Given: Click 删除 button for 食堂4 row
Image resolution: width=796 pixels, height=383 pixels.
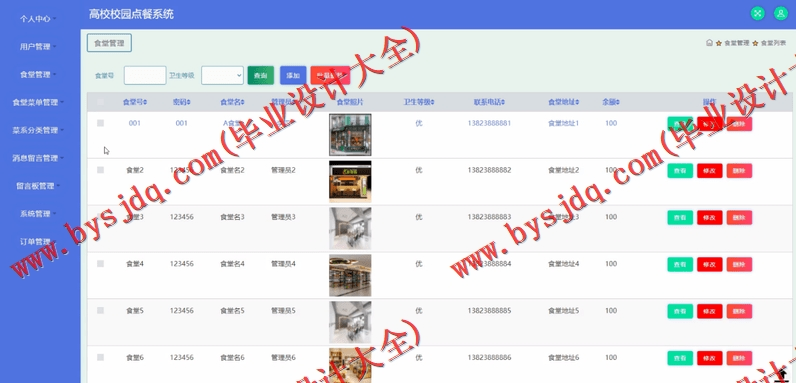Looking at the screenshot, I should (739, 264).
